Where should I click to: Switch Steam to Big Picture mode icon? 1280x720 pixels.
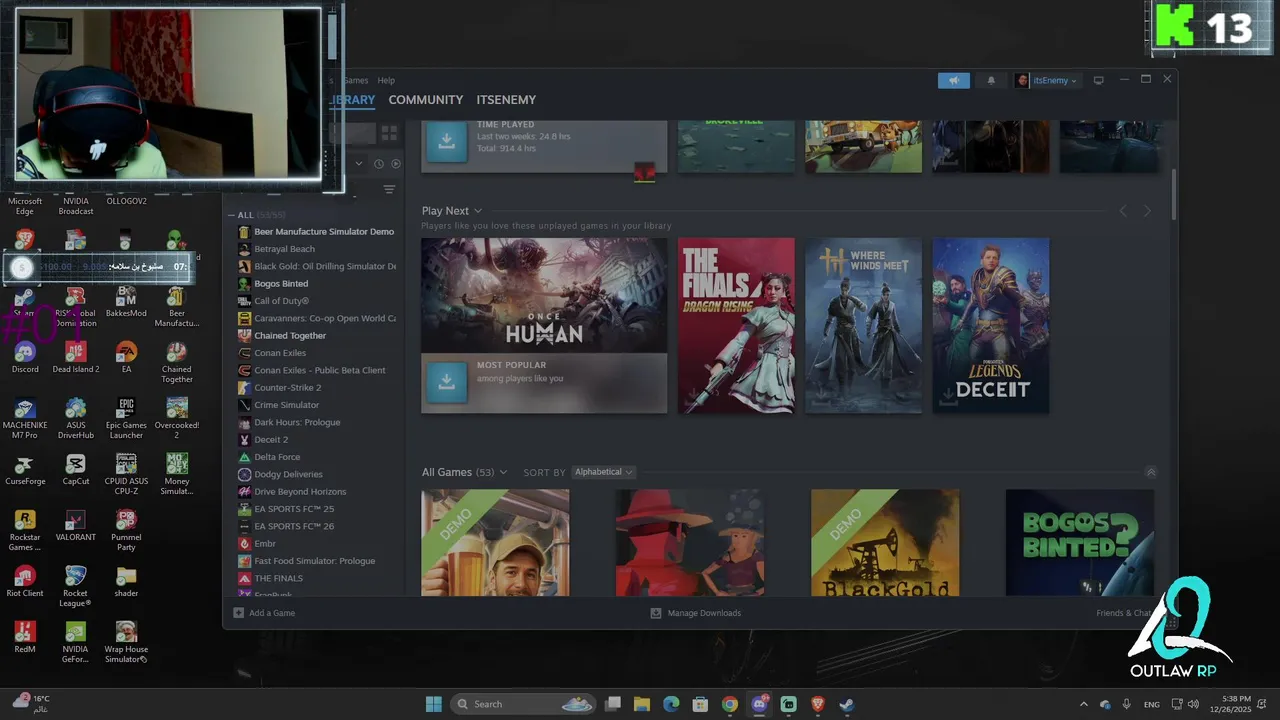coord(1098,80)
